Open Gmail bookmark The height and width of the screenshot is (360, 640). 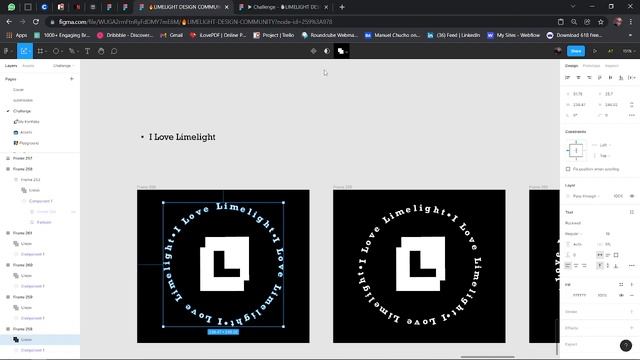click(171, 36)
